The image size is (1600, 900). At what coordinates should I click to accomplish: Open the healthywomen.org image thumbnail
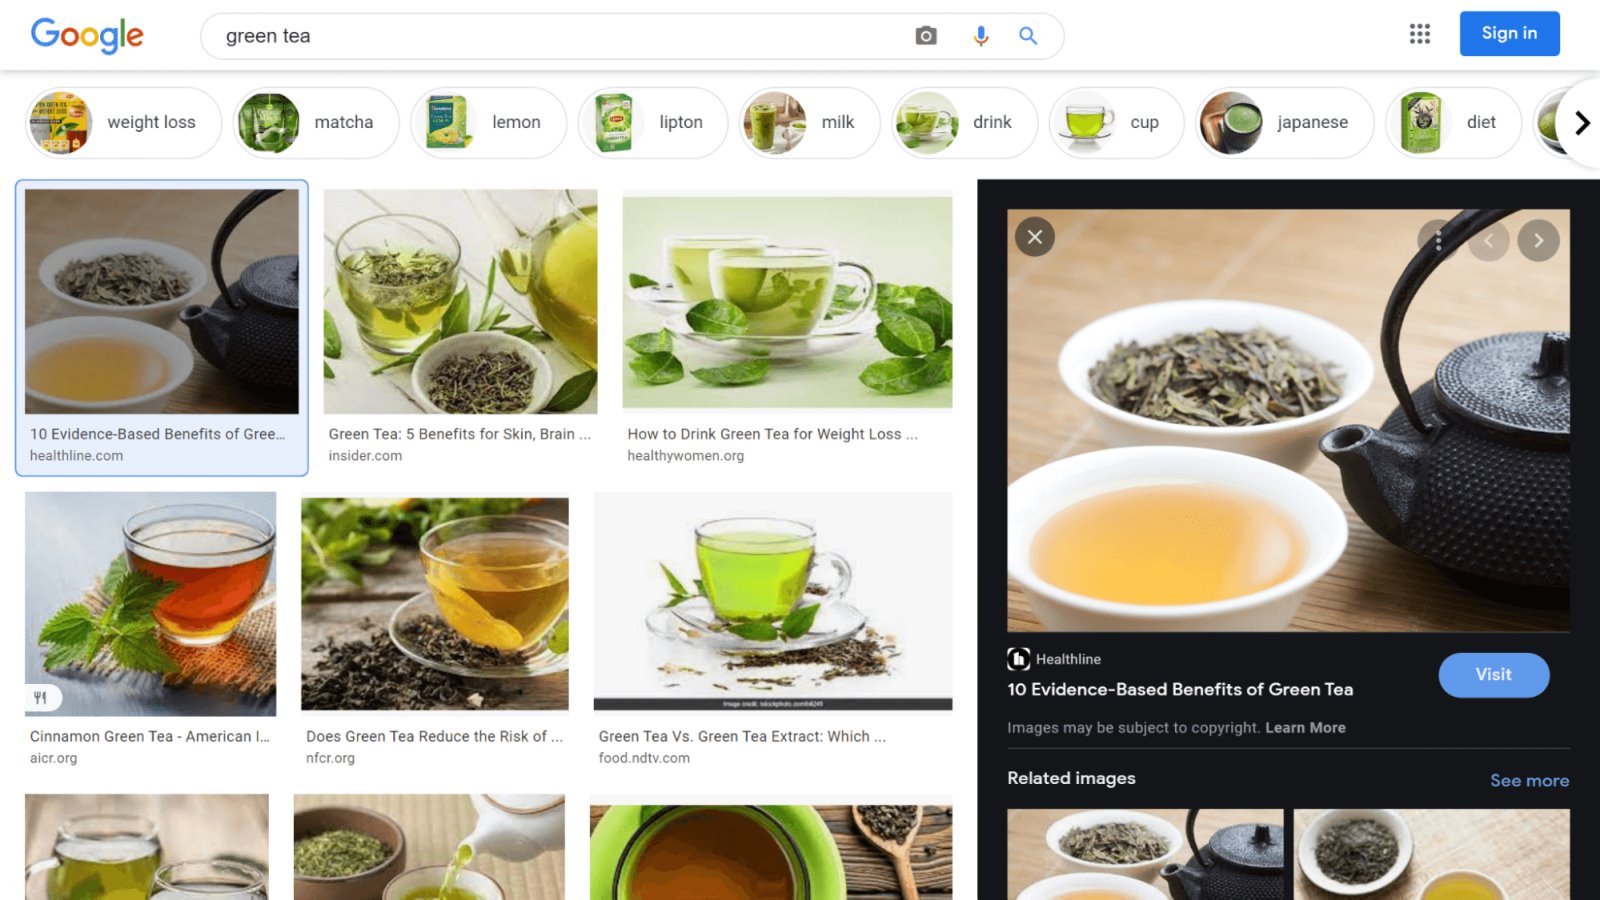click(x=787, y=302)
